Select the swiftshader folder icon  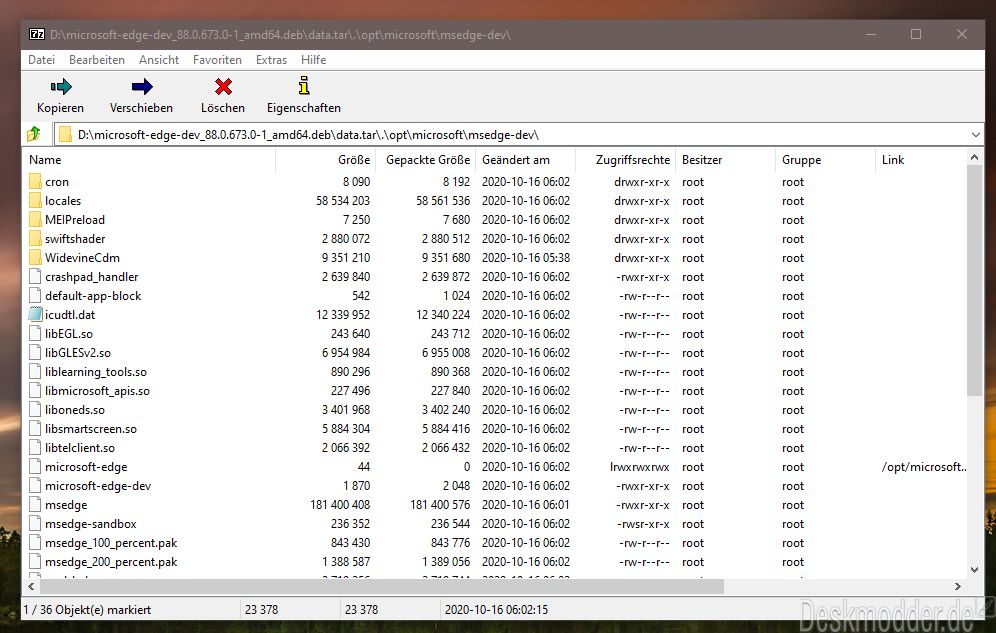[x=35, y=239]
